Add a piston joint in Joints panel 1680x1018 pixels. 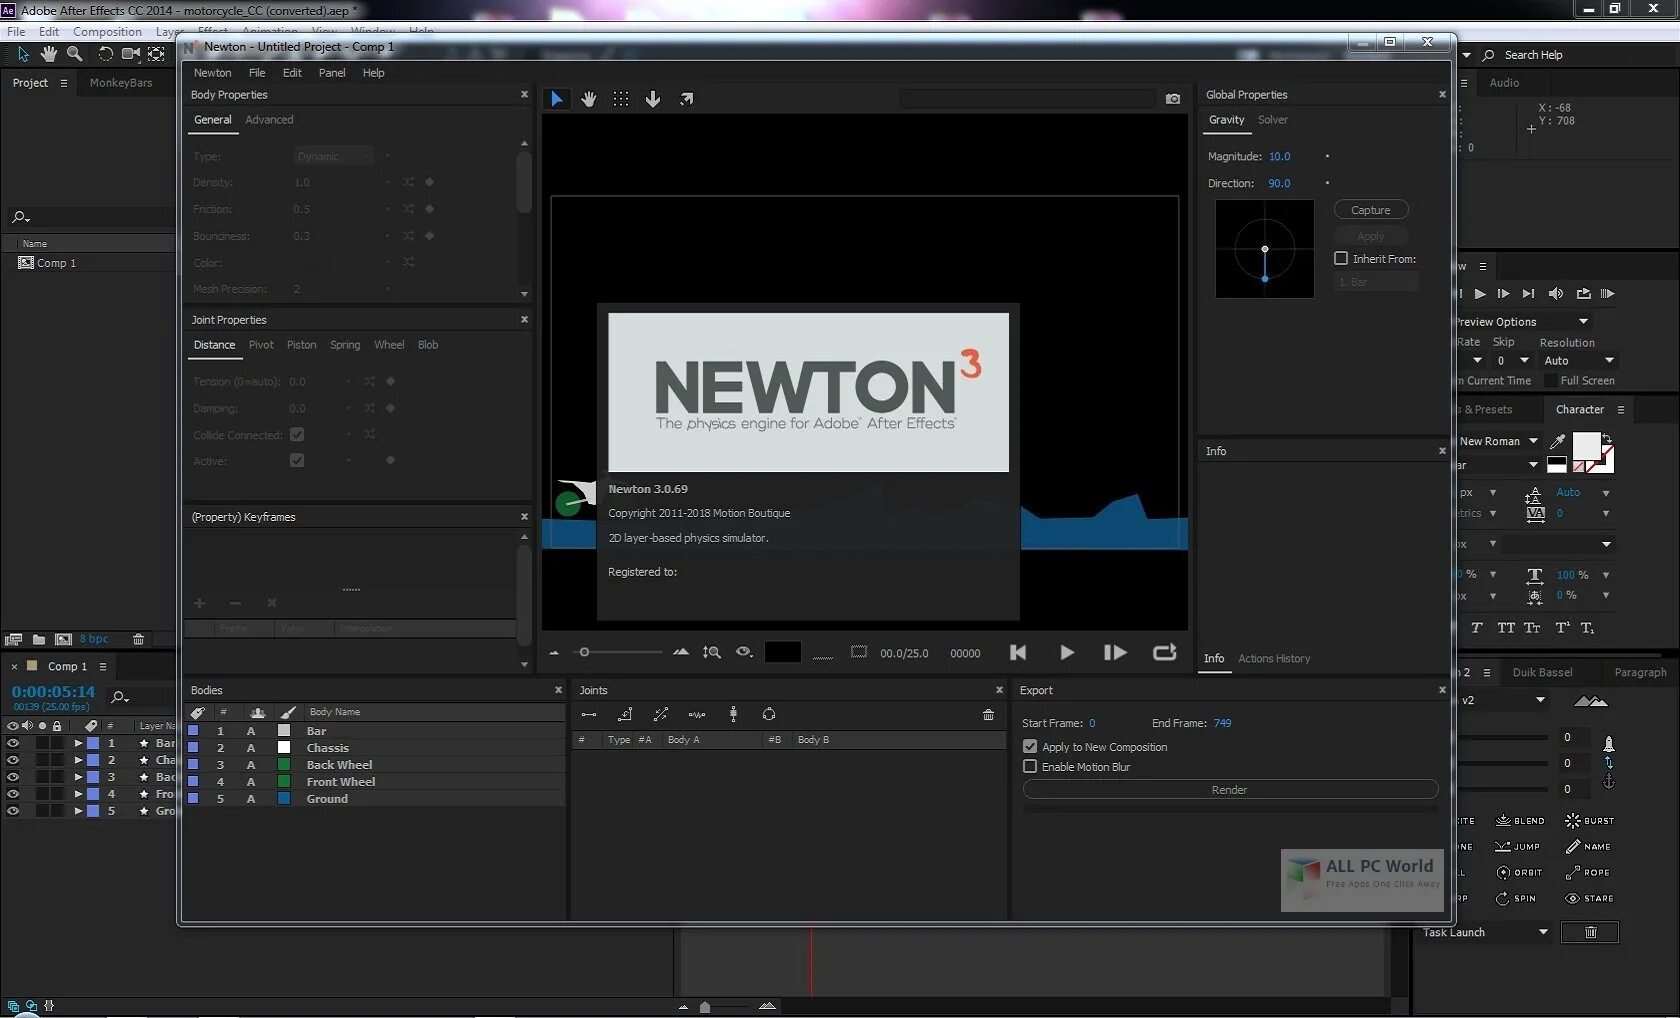[x=661, y=714]
